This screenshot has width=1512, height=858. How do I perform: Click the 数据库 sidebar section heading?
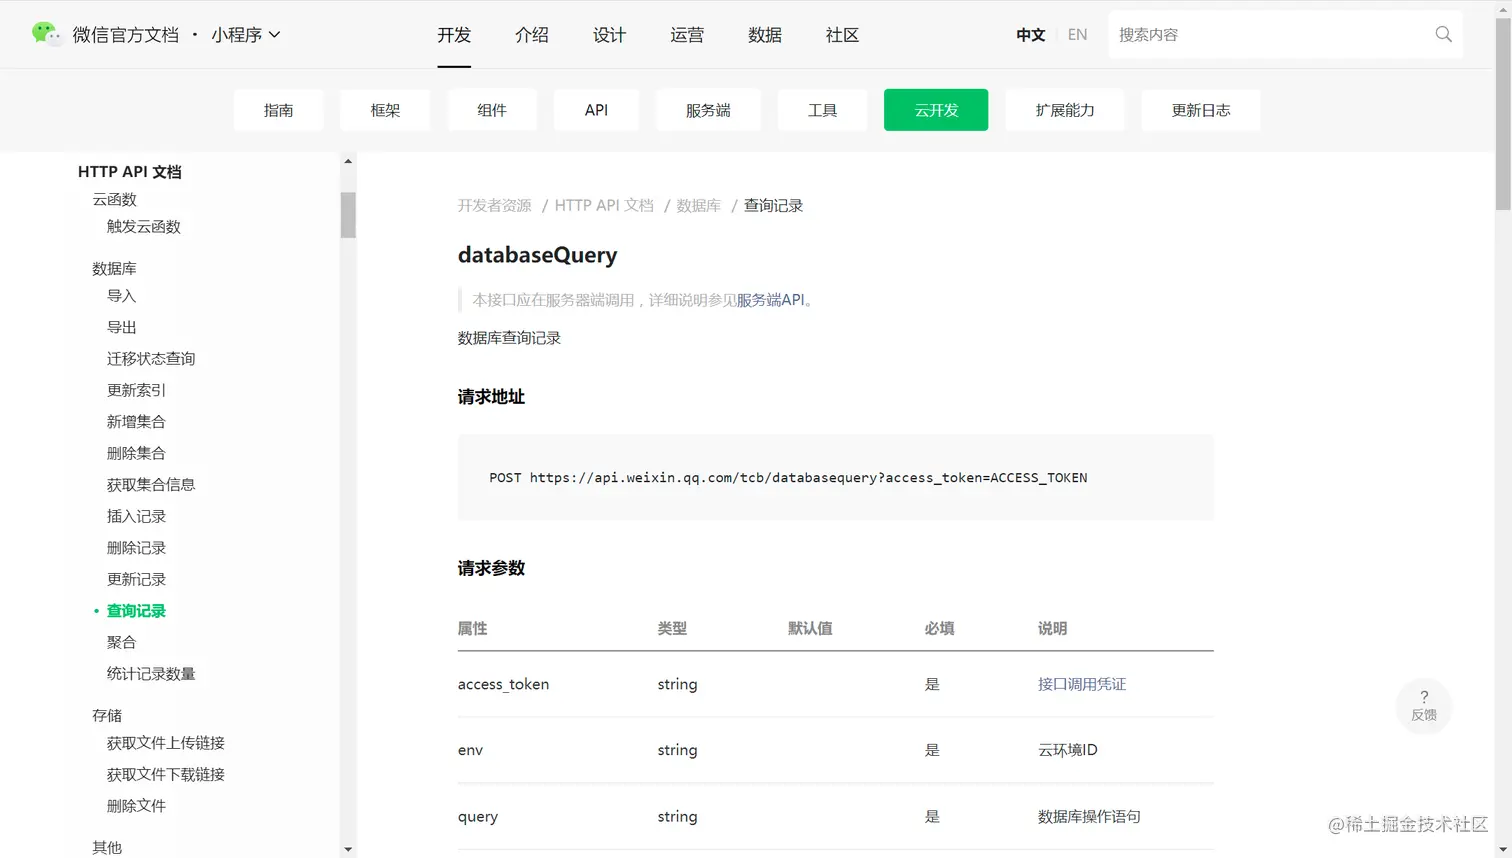pos(114,268)
